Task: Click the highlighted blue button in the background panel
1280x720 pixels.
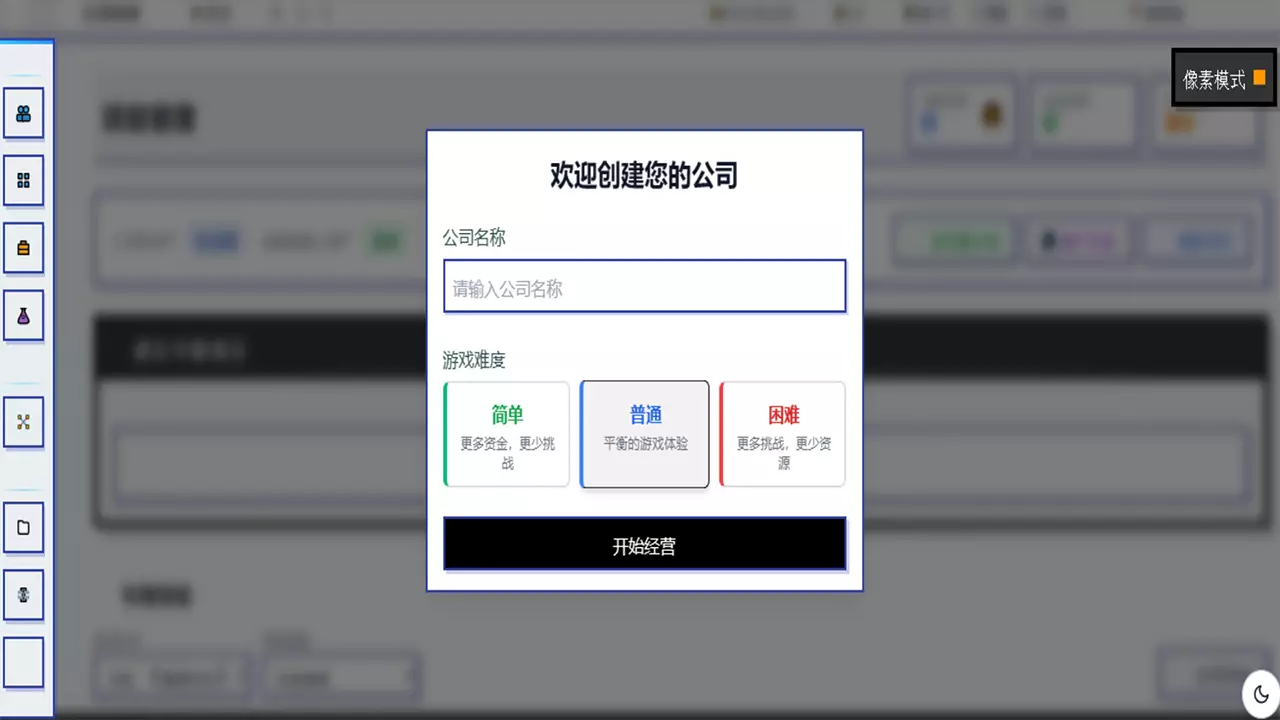Action: click(x=216, y=240)
